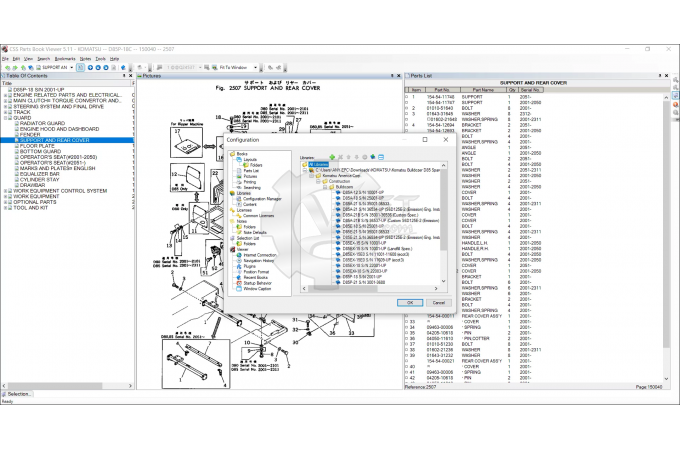680x450 pixels.
Task: Open the Search menu
Action: (x=43, y=59)
